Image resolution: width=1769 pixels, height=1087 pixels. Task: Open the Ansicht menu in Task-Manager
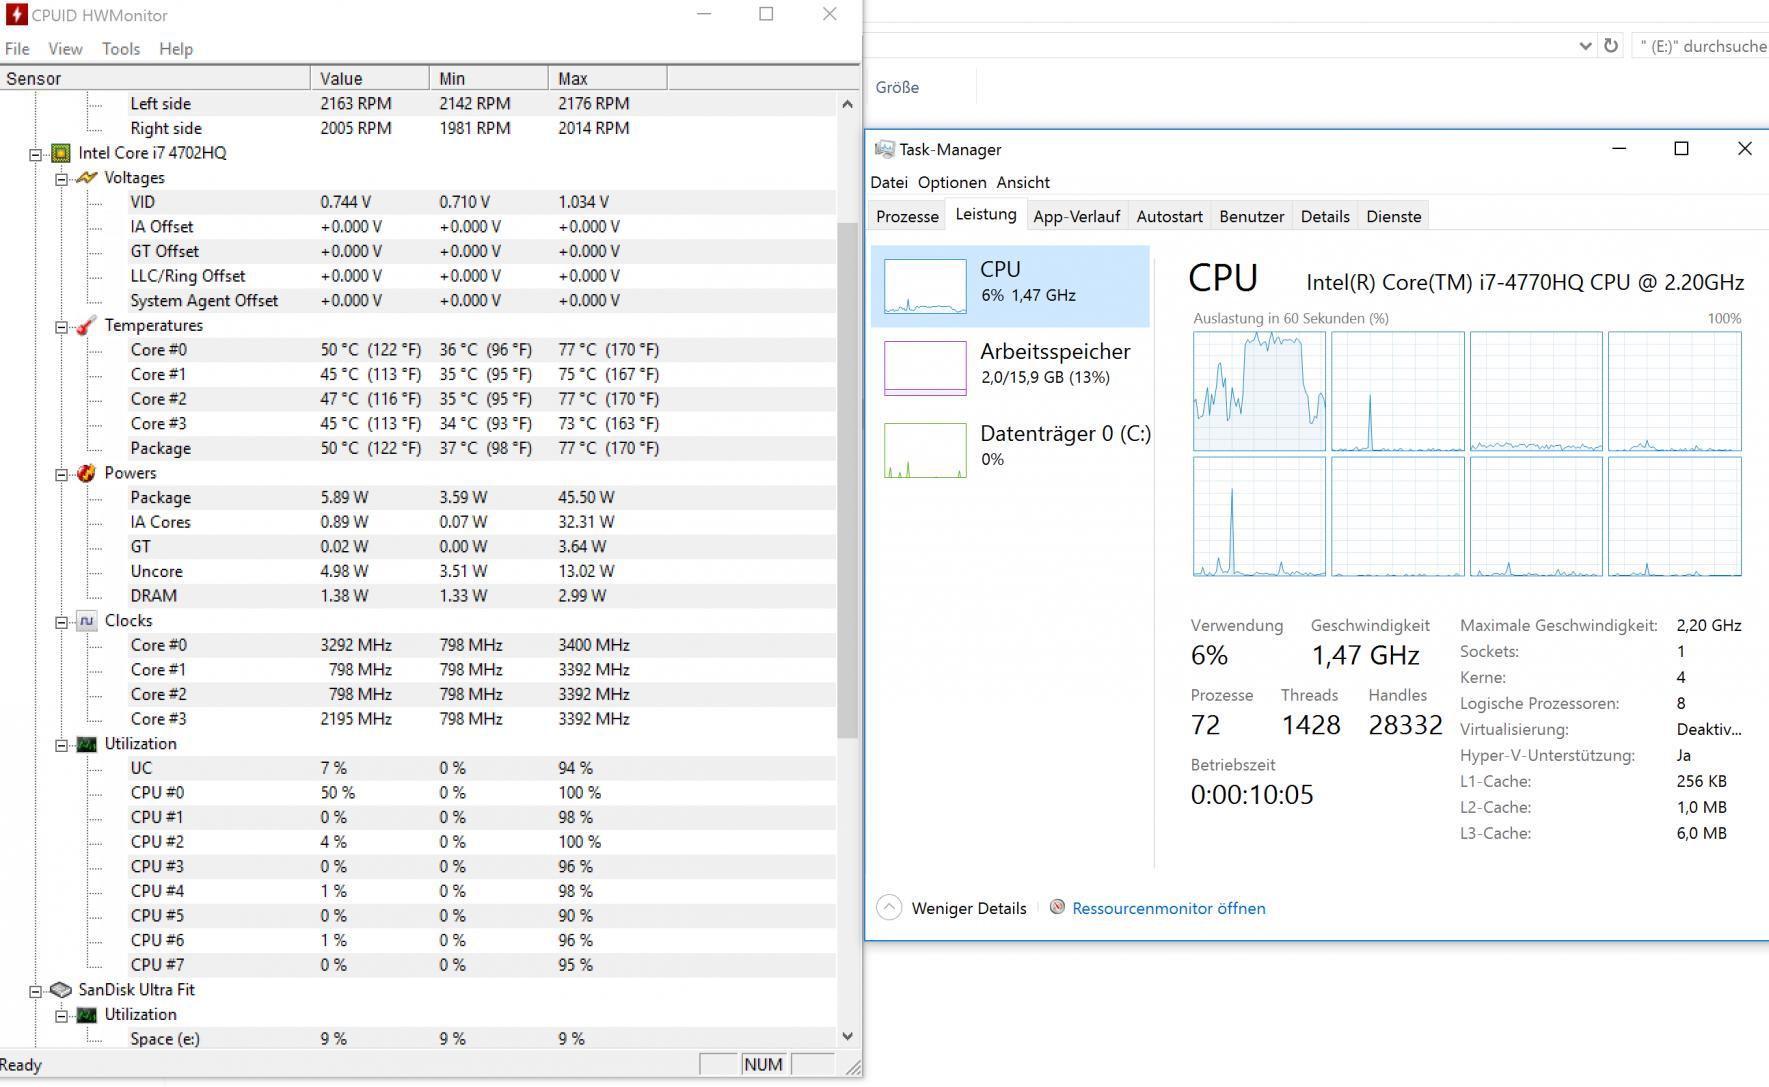pos(1023,182)
